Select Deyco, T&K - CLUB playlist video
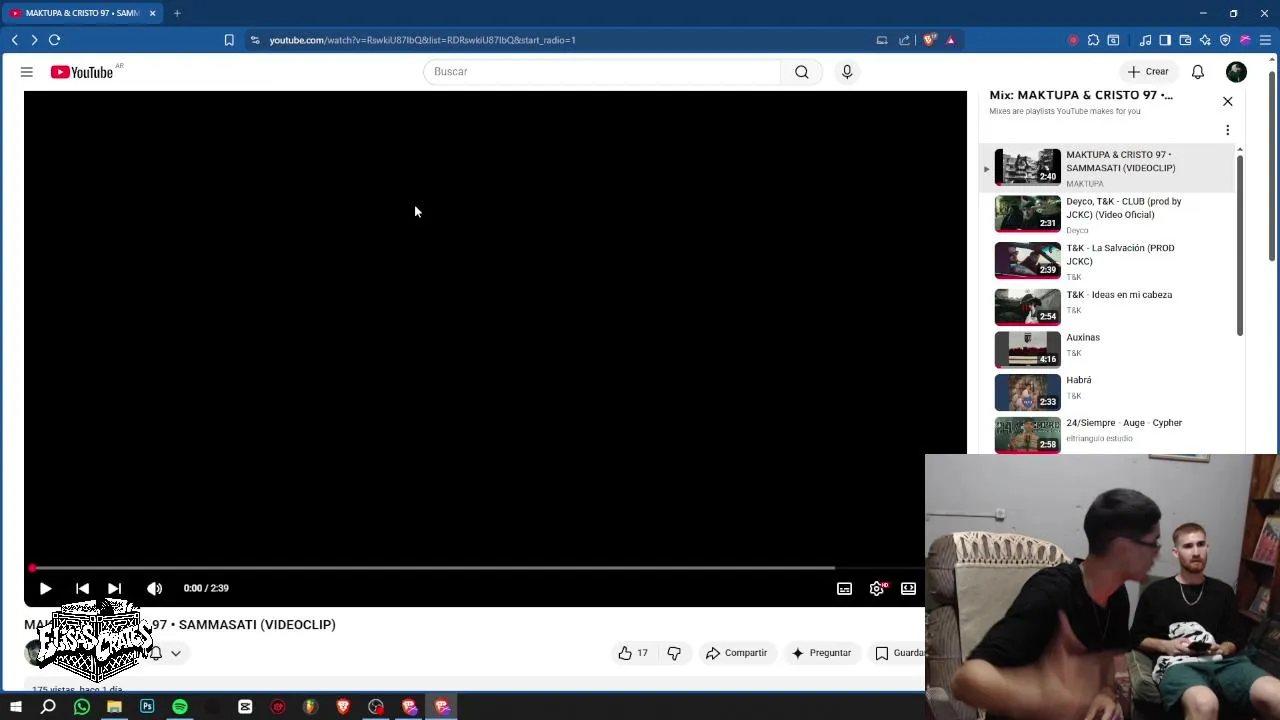1280x720 pixels. click(x=1108, y=214)
